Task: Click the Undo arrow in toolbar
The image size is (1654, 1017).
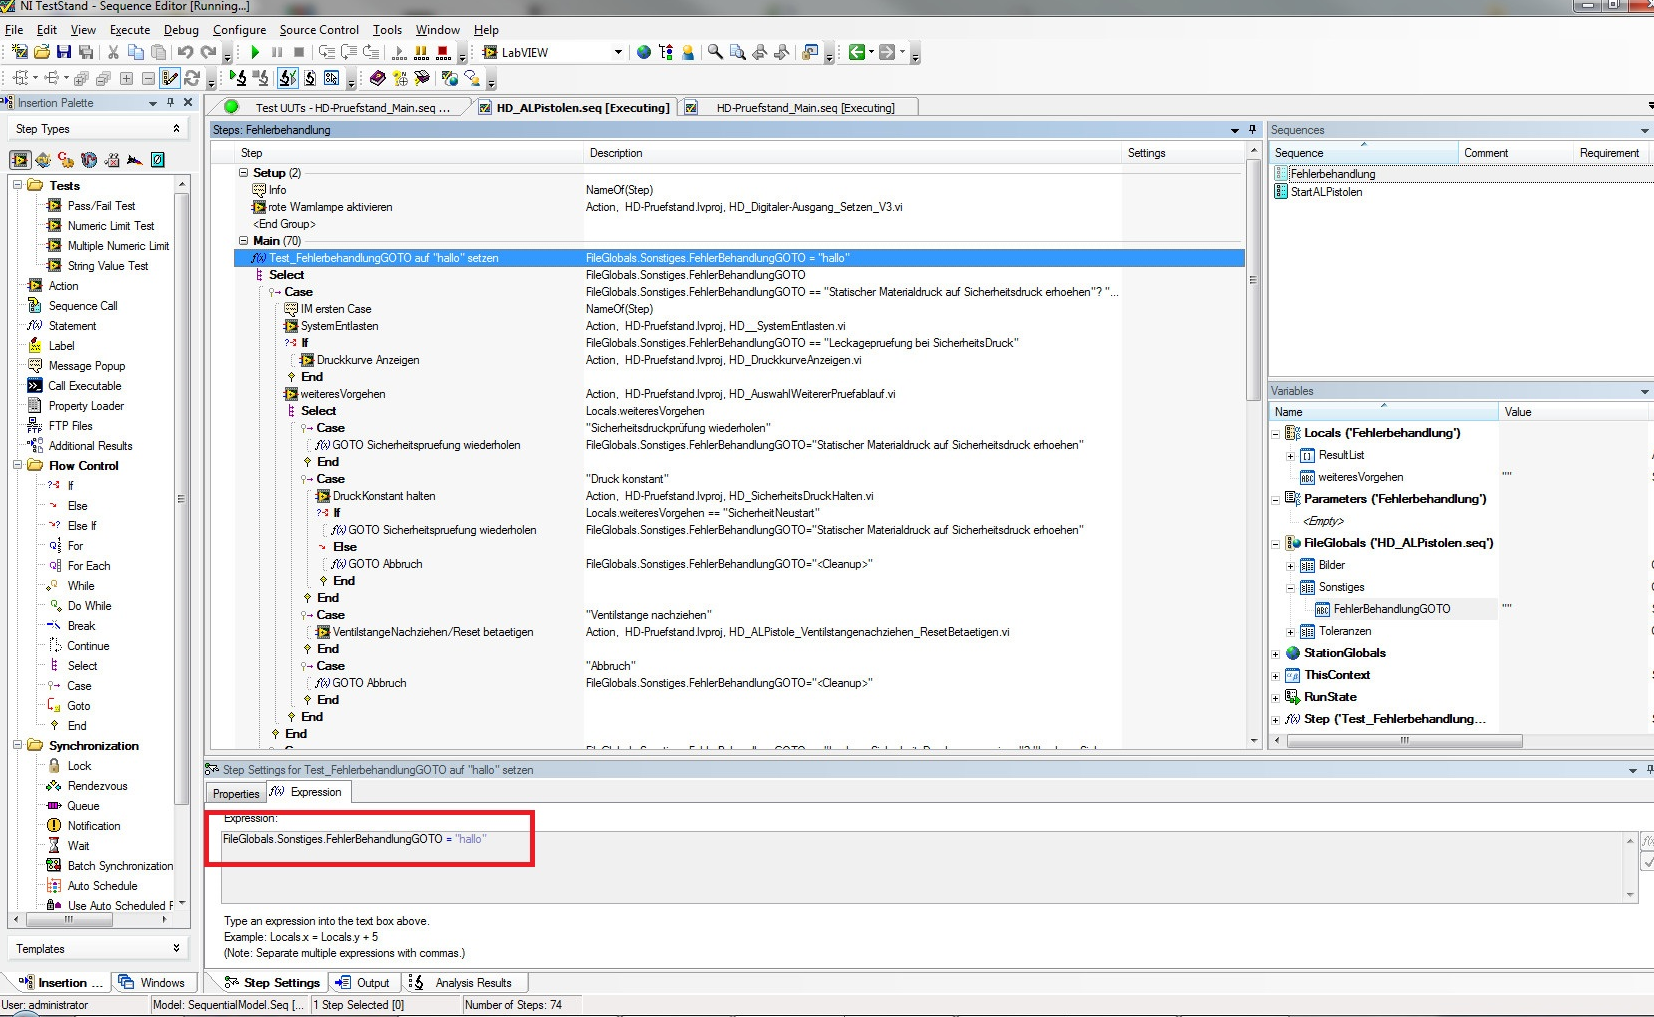Action: pyautogui.click(x=185, y=53)
